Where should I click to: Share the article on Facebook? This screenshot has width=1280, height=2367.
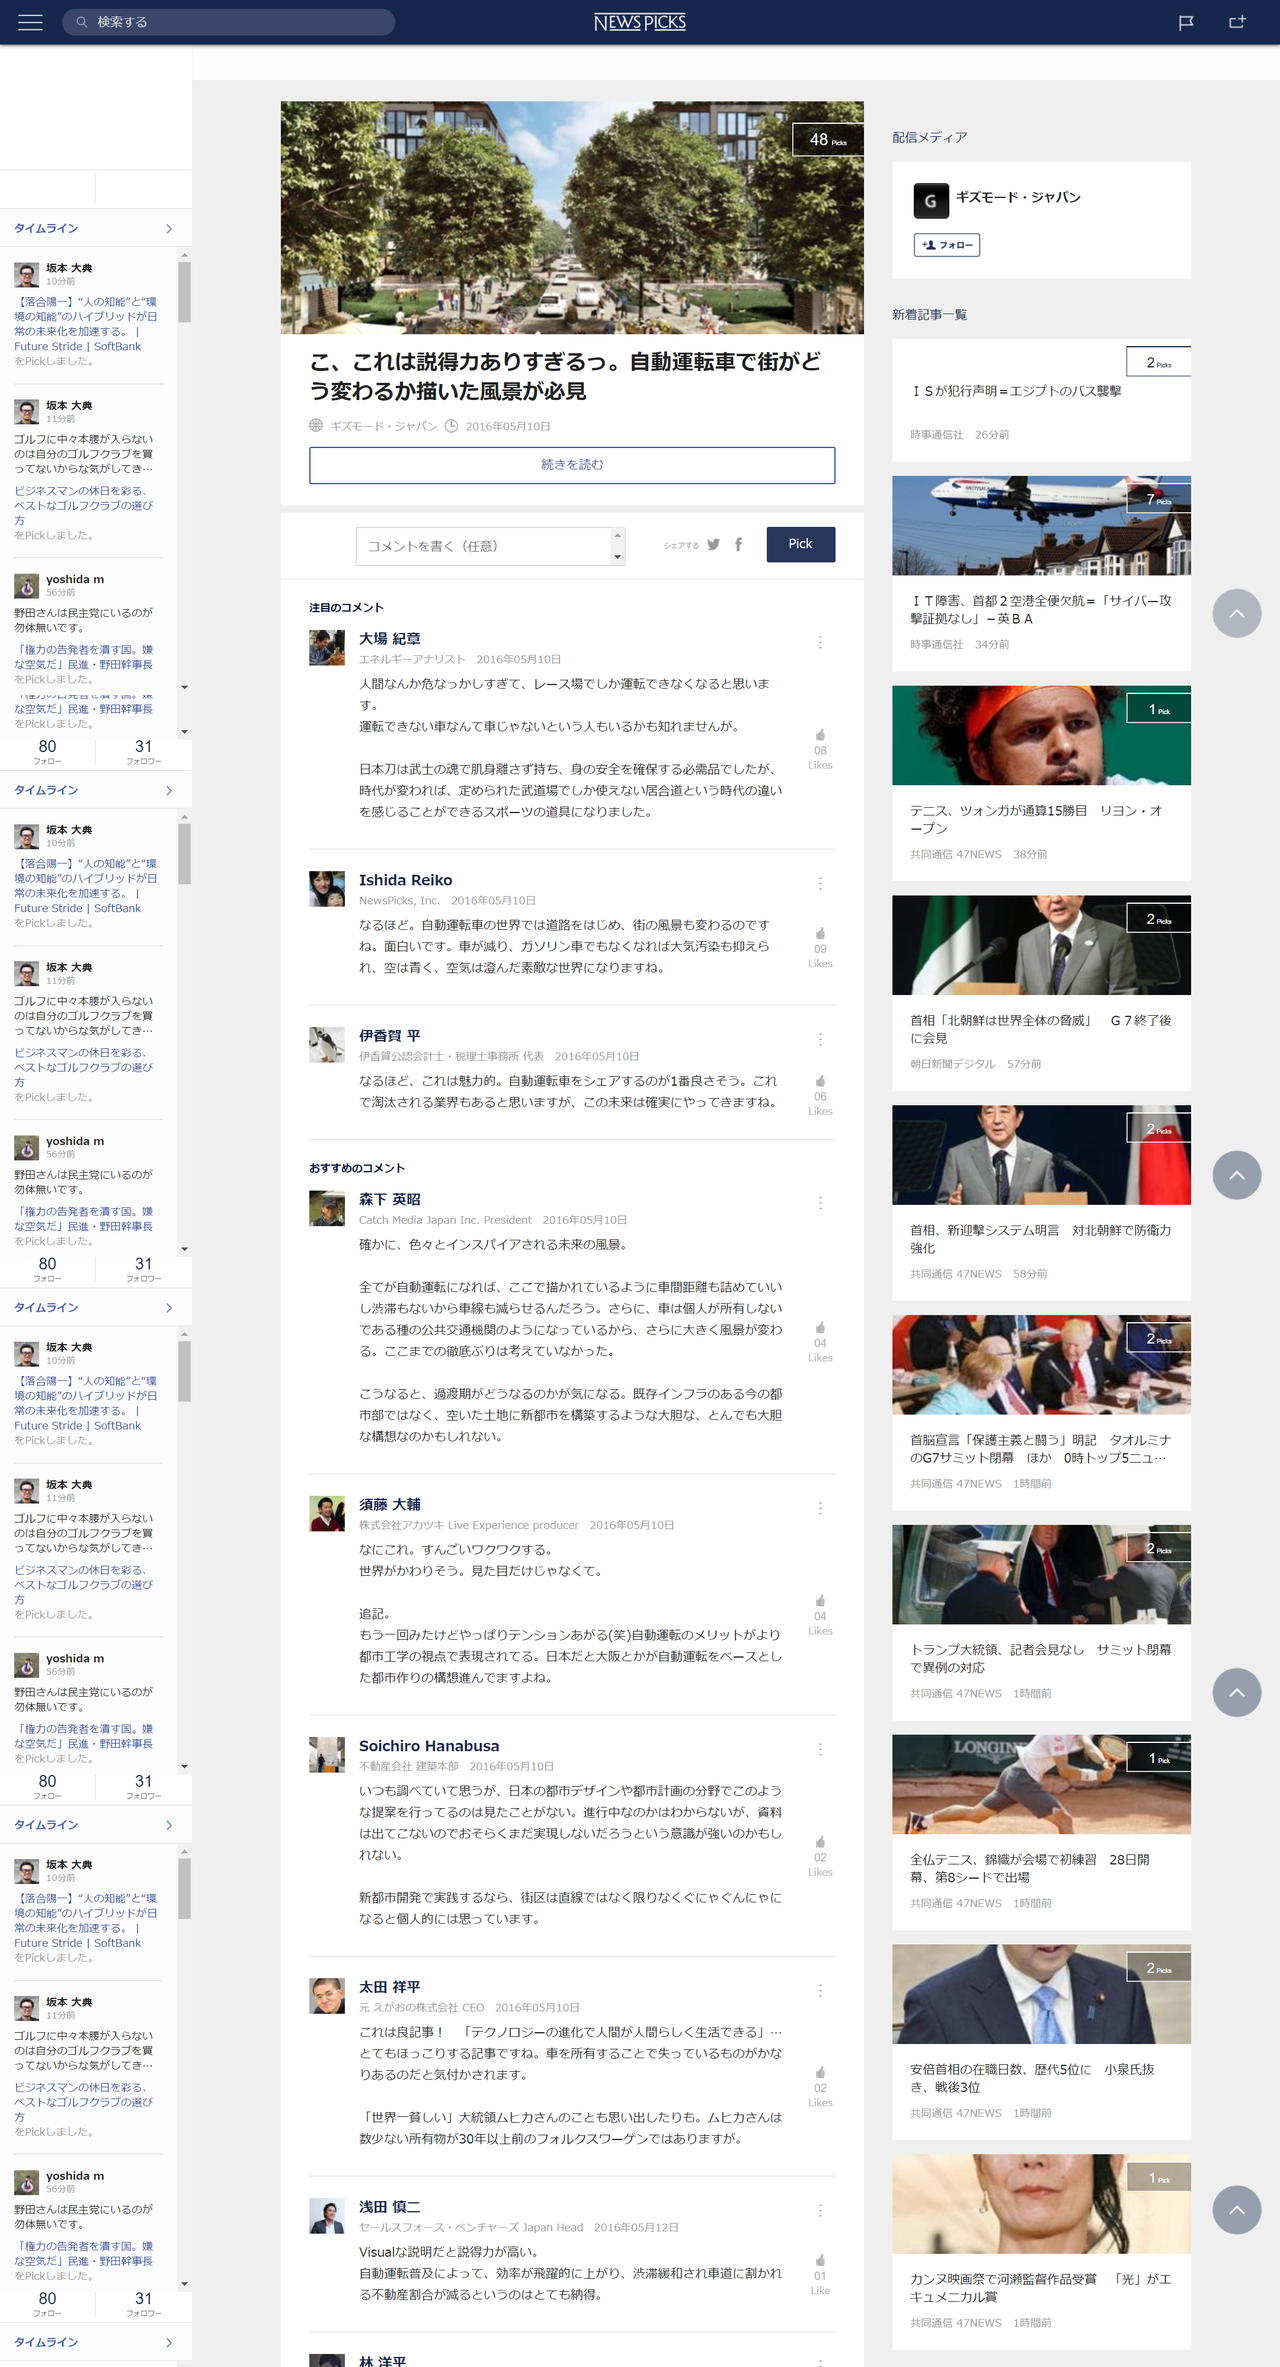tap(739, 545)
